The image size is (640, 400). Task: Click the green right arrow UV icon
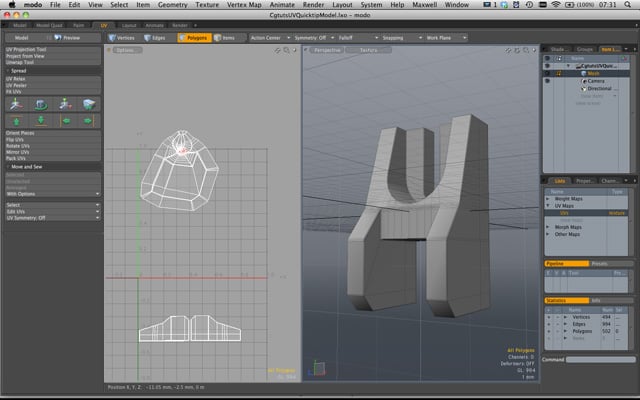(89, 121)
